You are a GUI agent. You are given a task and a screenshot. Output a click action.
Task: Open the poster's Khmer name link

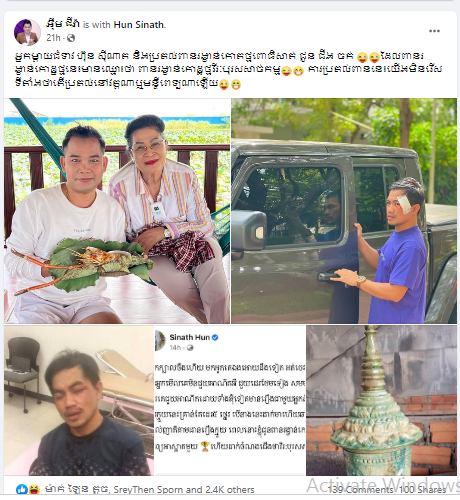[x=63, y=24]
